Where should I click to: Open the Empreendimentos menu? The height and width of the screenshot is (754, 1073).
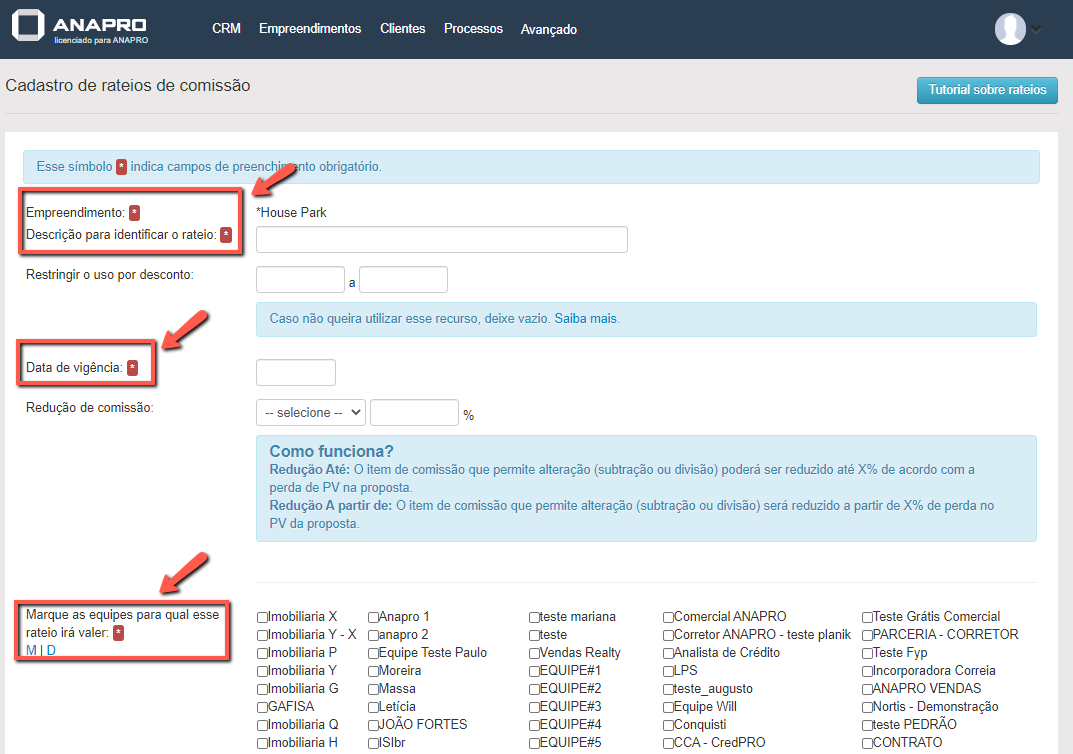tap(310, 29)
